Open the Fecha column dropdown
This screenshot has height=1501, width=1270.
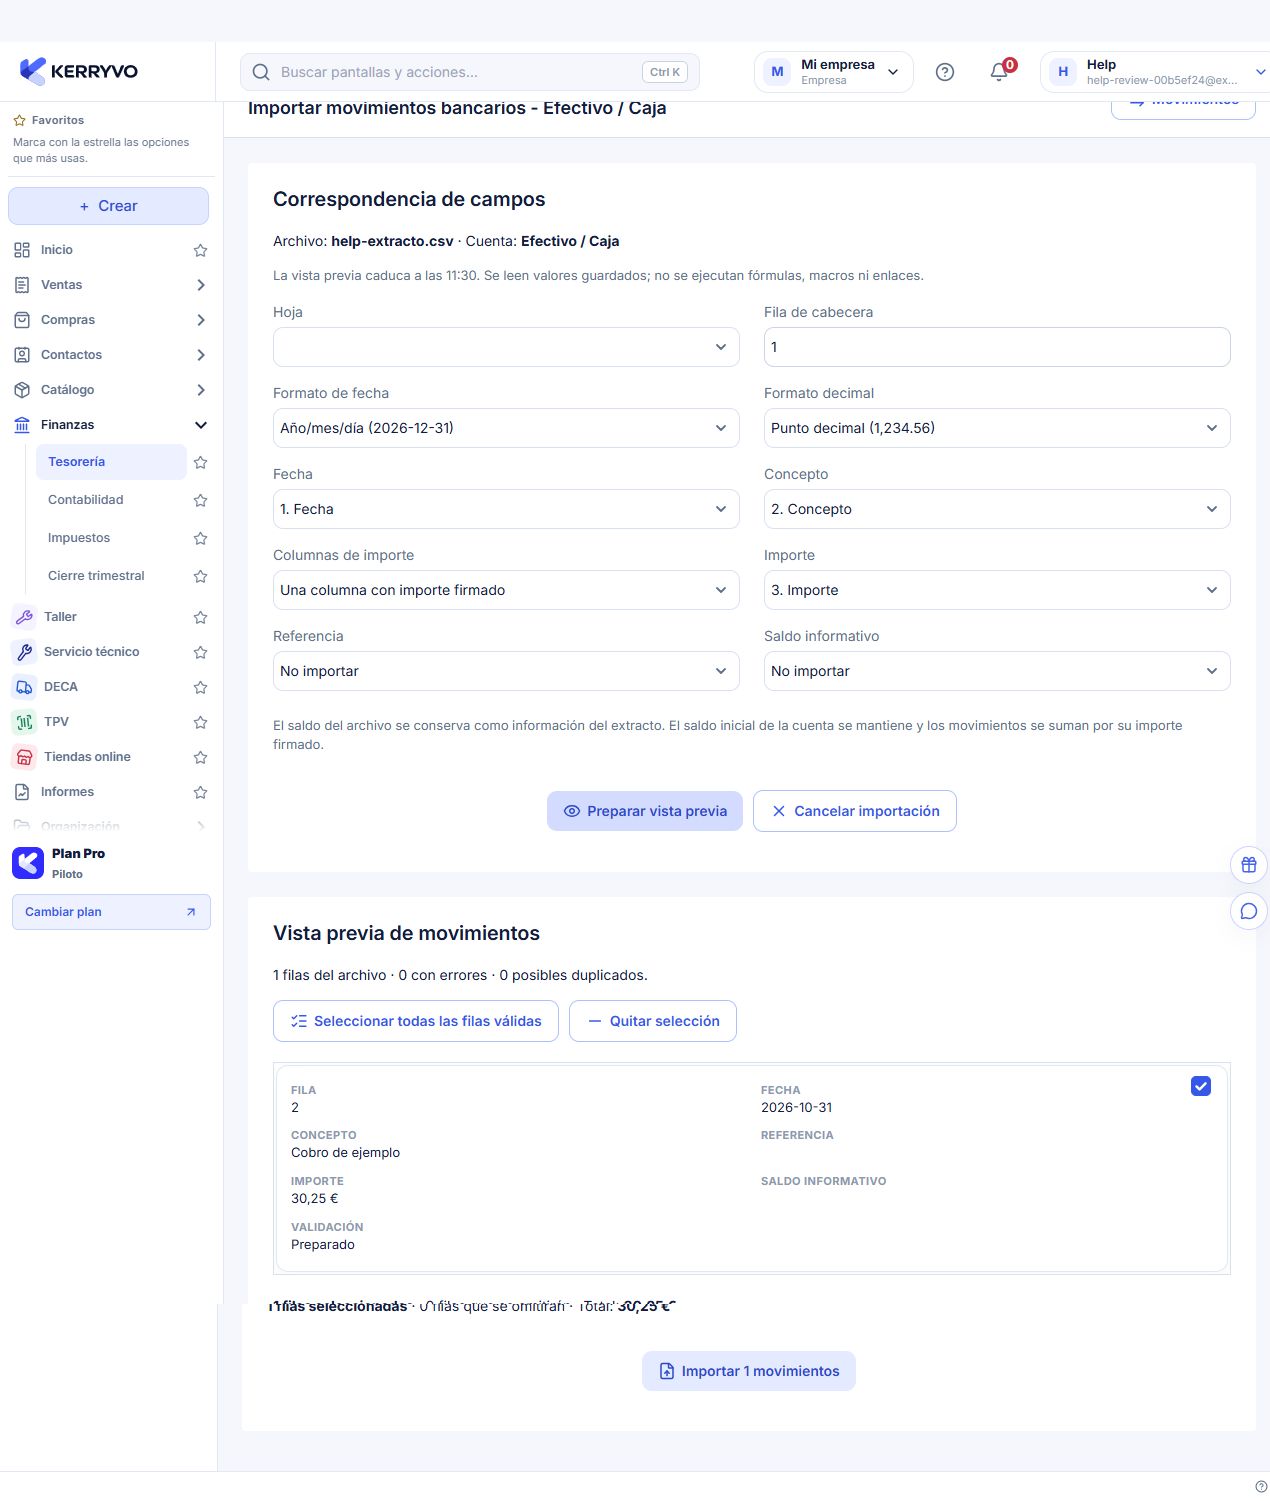tap(506, 509)
